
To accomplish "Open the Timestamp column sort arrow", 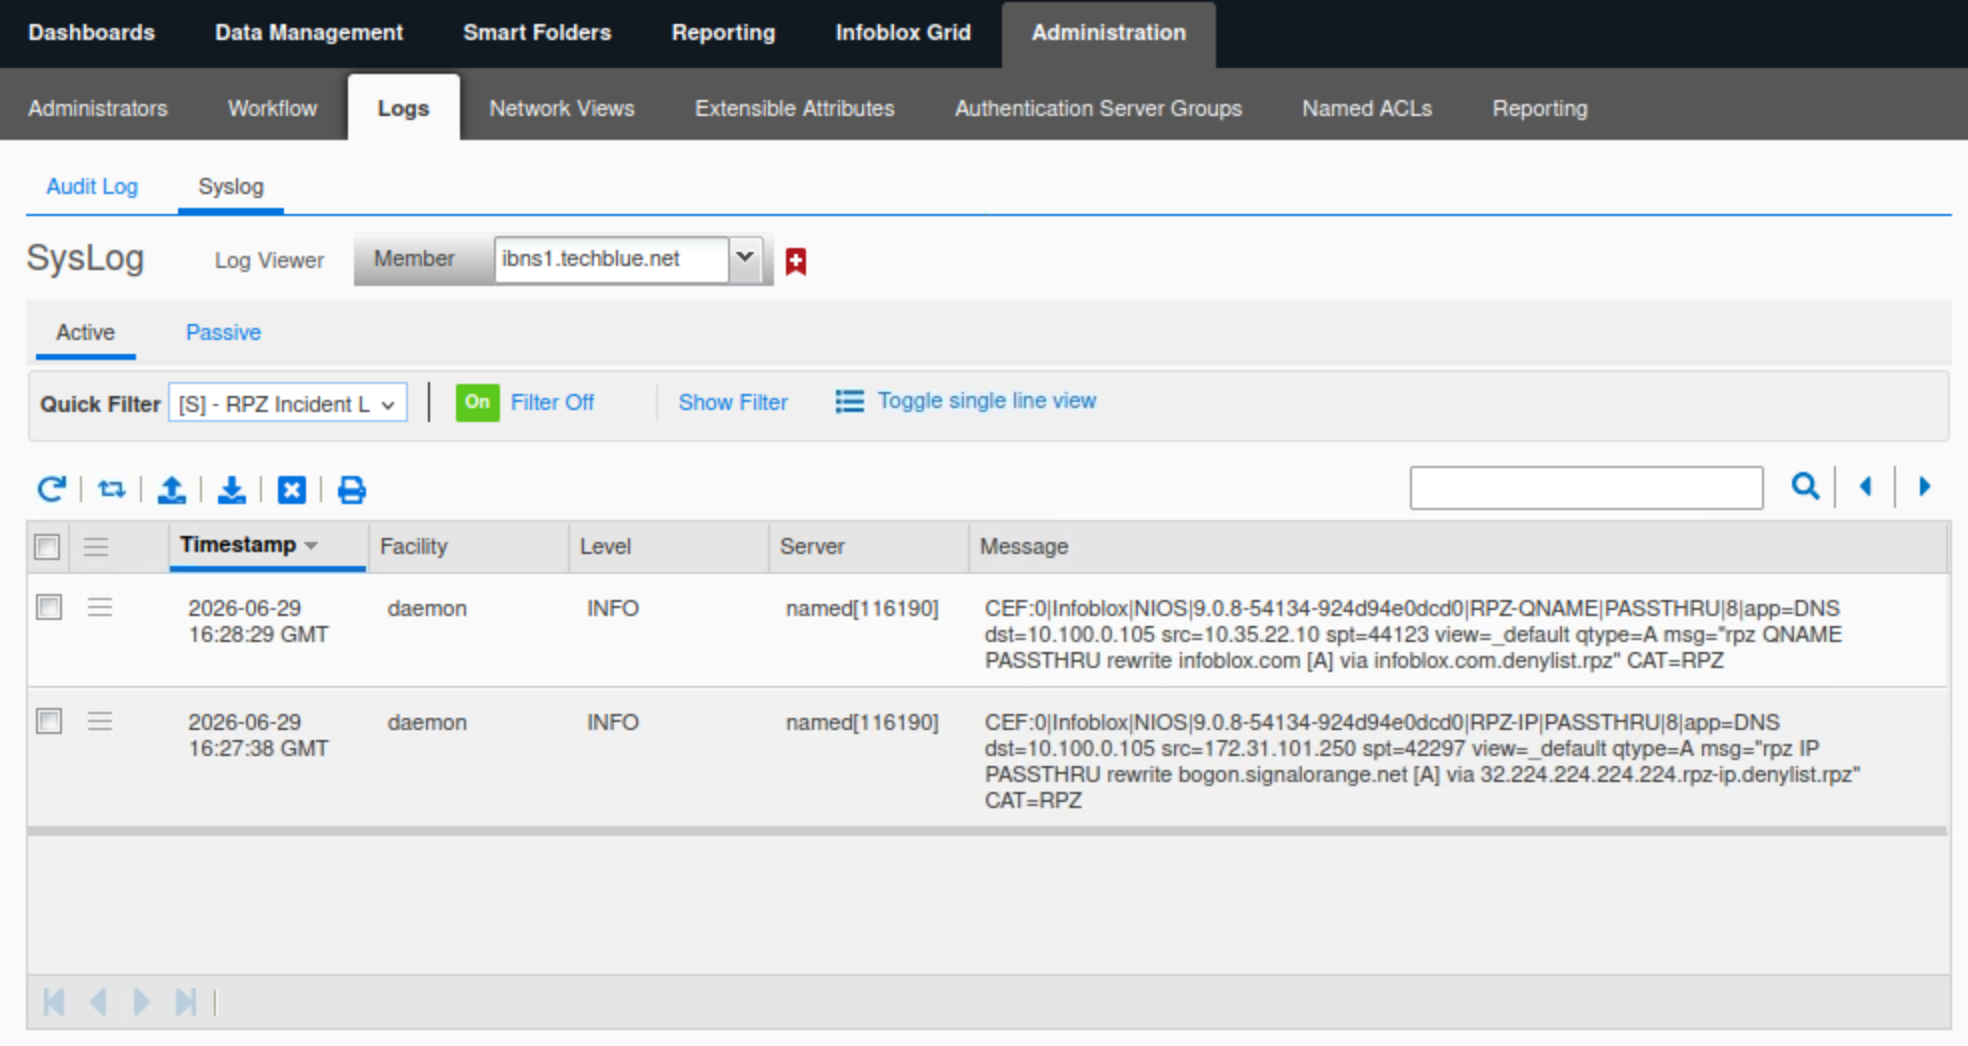I will pyautogui.click(x=311, y=545).
